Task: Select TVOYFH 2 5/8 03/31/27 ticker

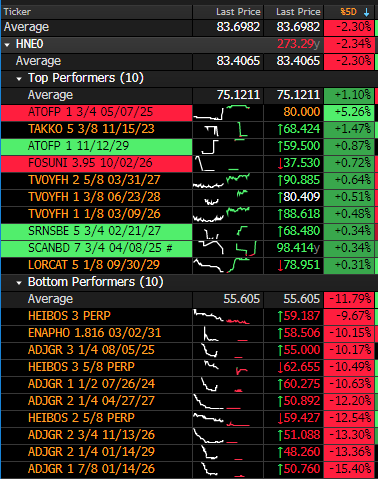Action: [x=94, y=180]
